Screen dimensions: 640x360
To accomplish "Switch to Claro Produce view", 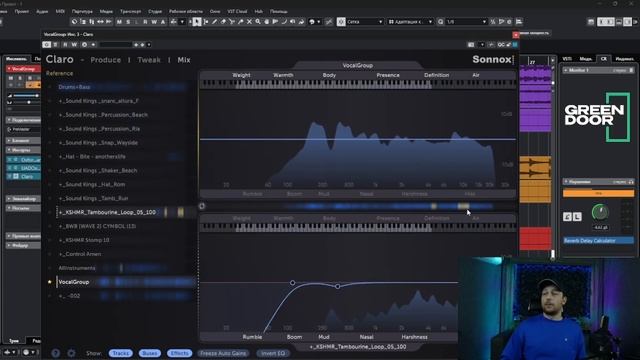I will click(106, 60).
